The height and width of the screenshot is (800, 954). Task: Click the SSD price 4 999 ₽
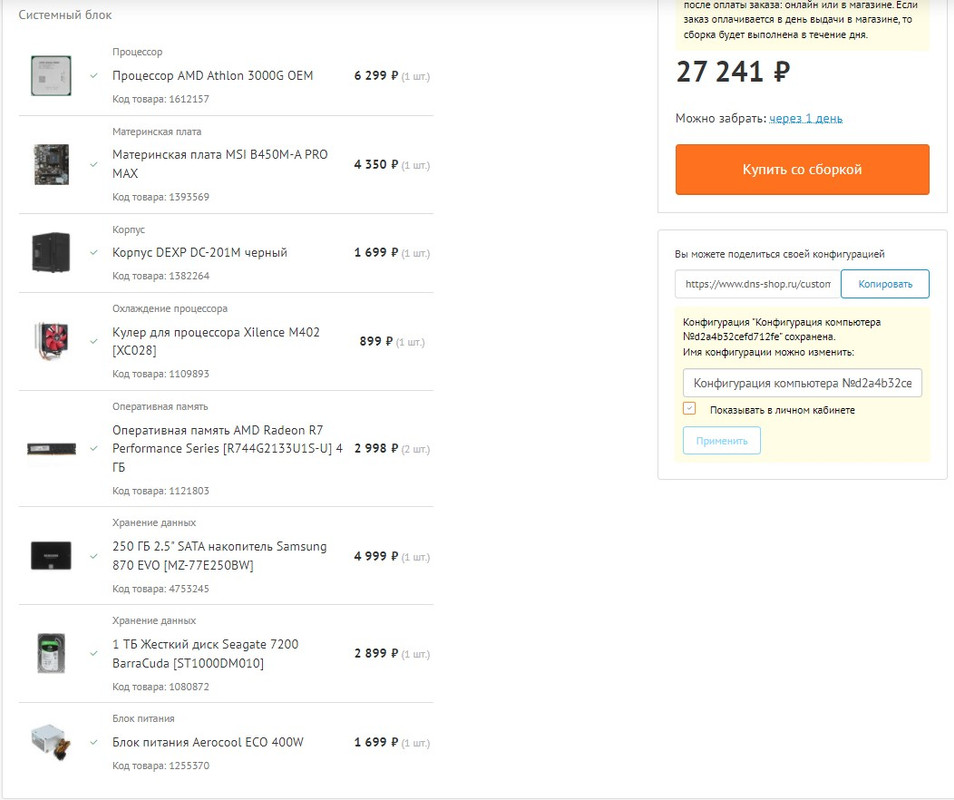tap(376, 557)
